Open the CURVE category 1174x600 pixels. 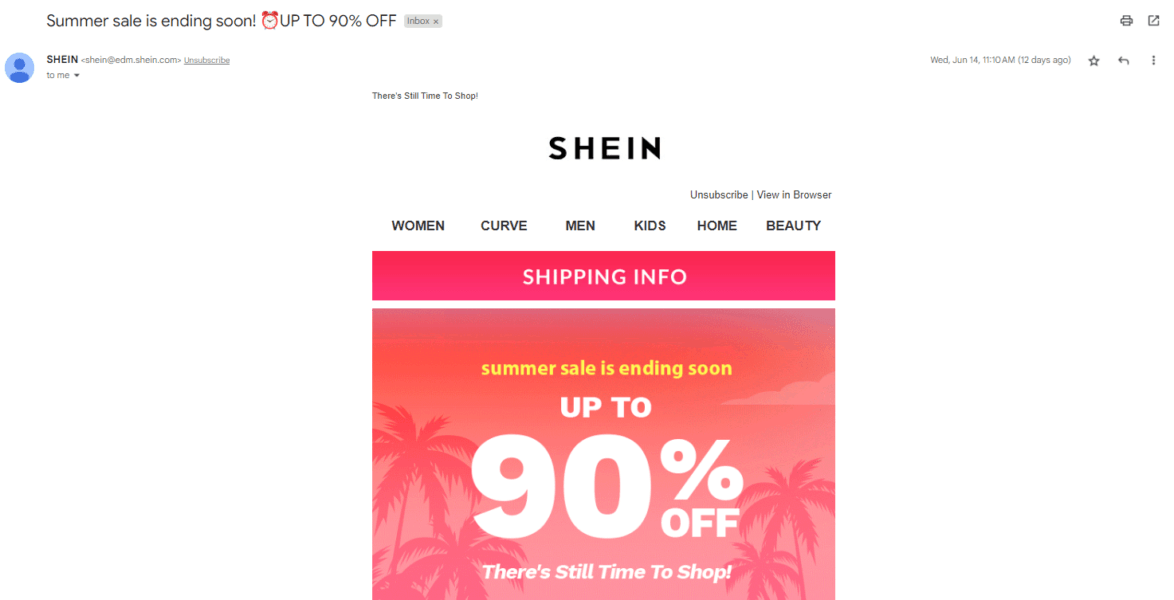pos(503,225)
